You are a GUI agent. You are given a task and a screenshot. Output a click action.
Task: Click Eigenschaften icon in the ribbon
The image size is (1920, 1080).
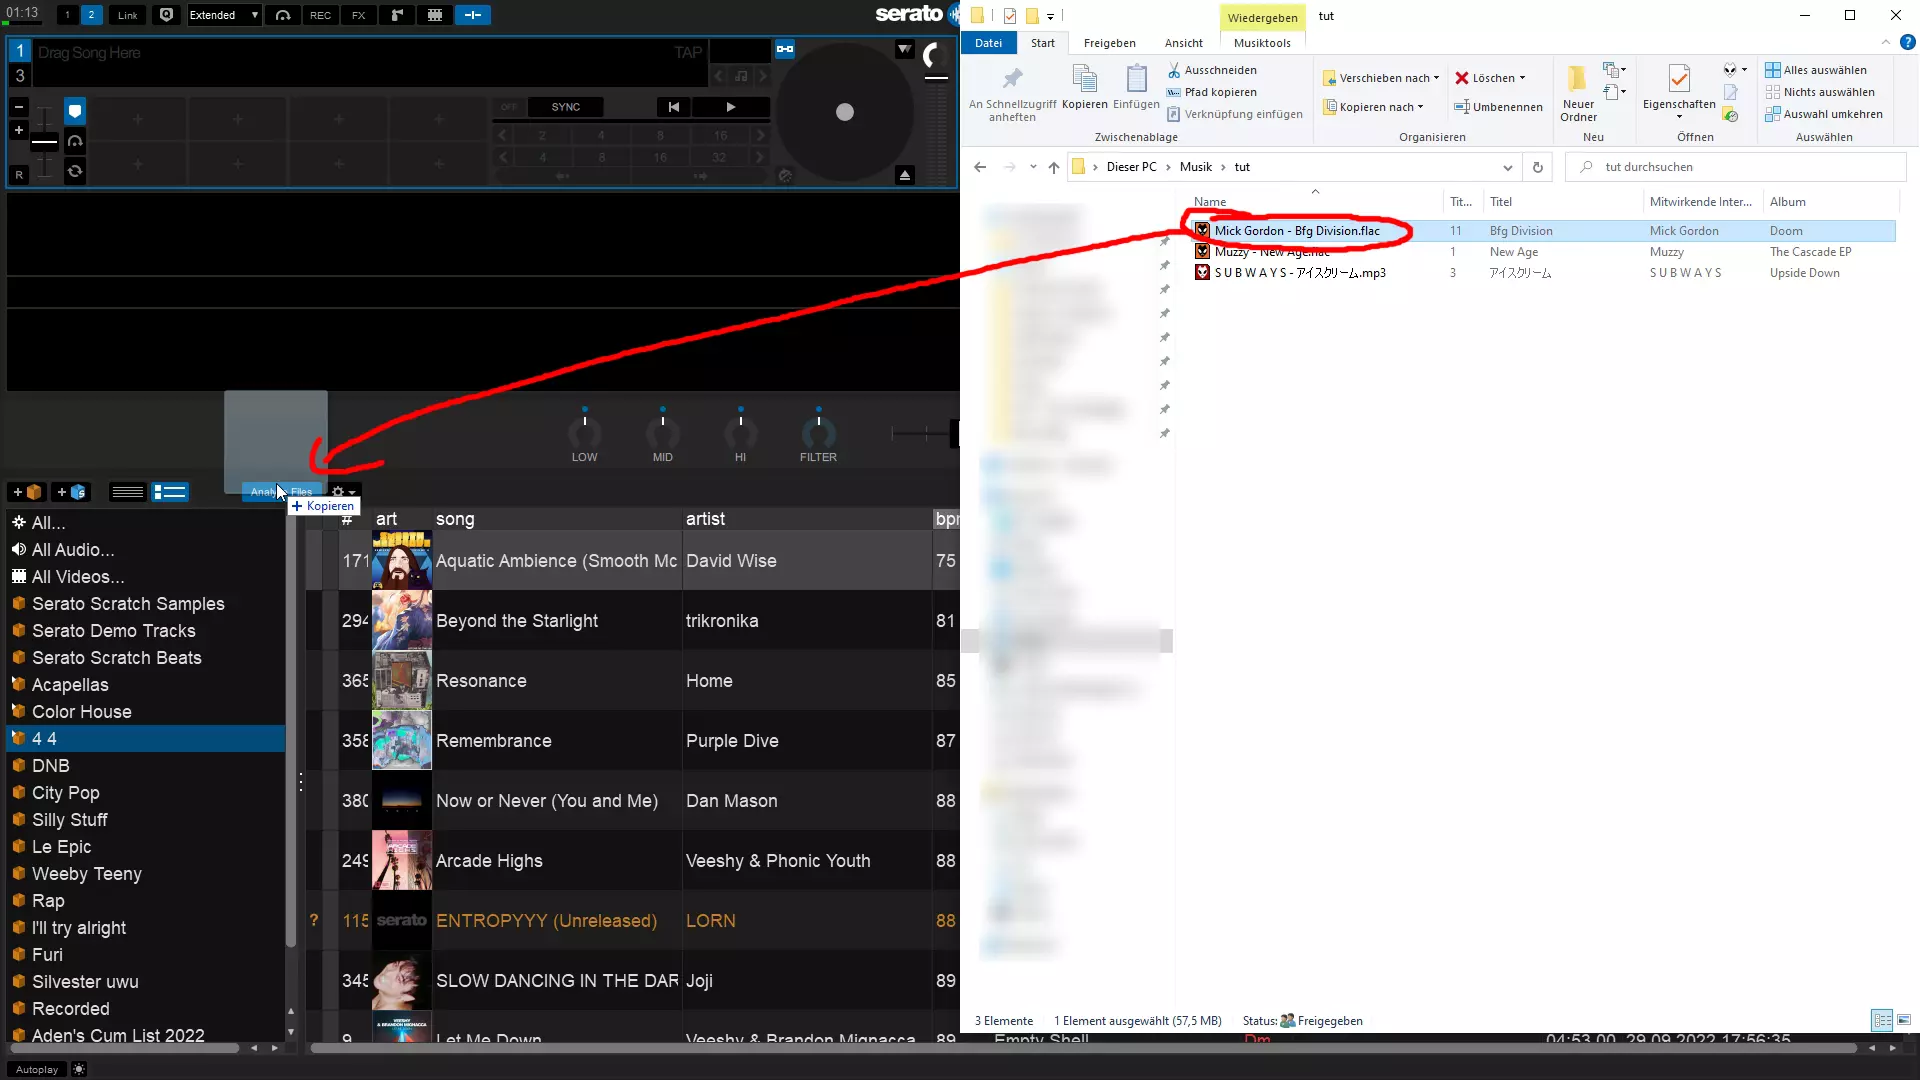[x=1679, y=80]
